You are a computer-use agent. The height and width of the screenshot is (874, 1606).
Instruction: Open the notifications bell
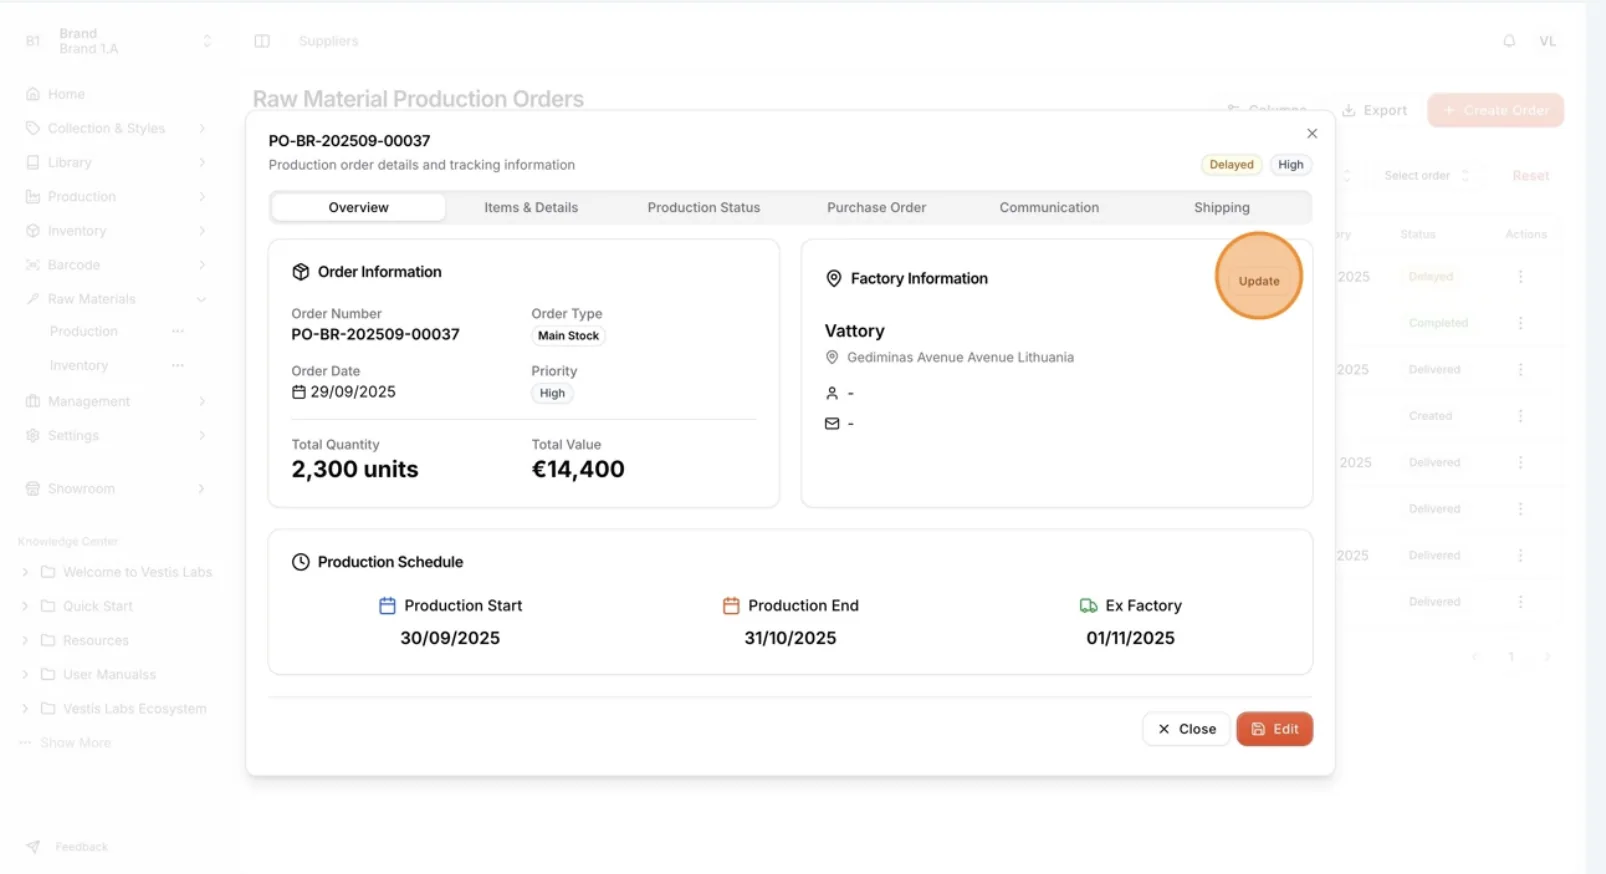coord(1509,41)
